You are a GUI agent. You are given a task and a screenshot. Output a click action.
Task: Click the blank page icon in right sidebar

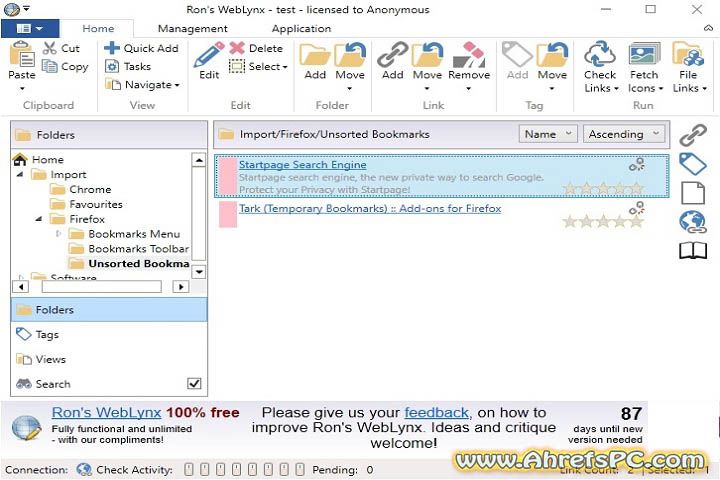click(692, 192)
